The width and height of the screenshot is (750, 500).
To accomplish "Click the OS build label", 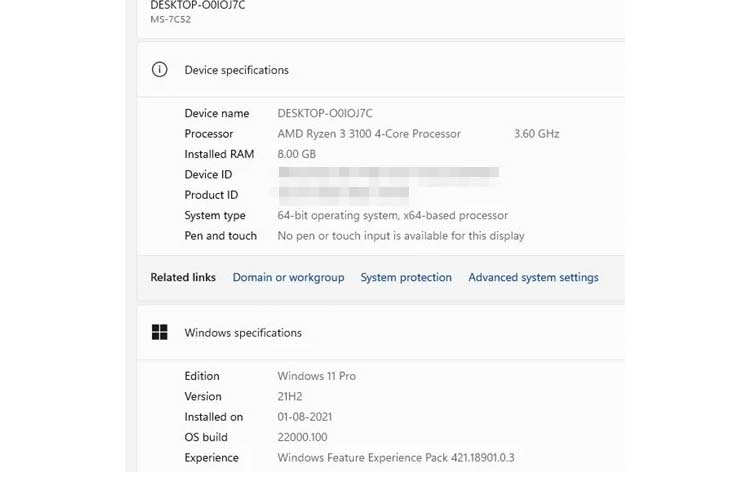I will point(206,437).
